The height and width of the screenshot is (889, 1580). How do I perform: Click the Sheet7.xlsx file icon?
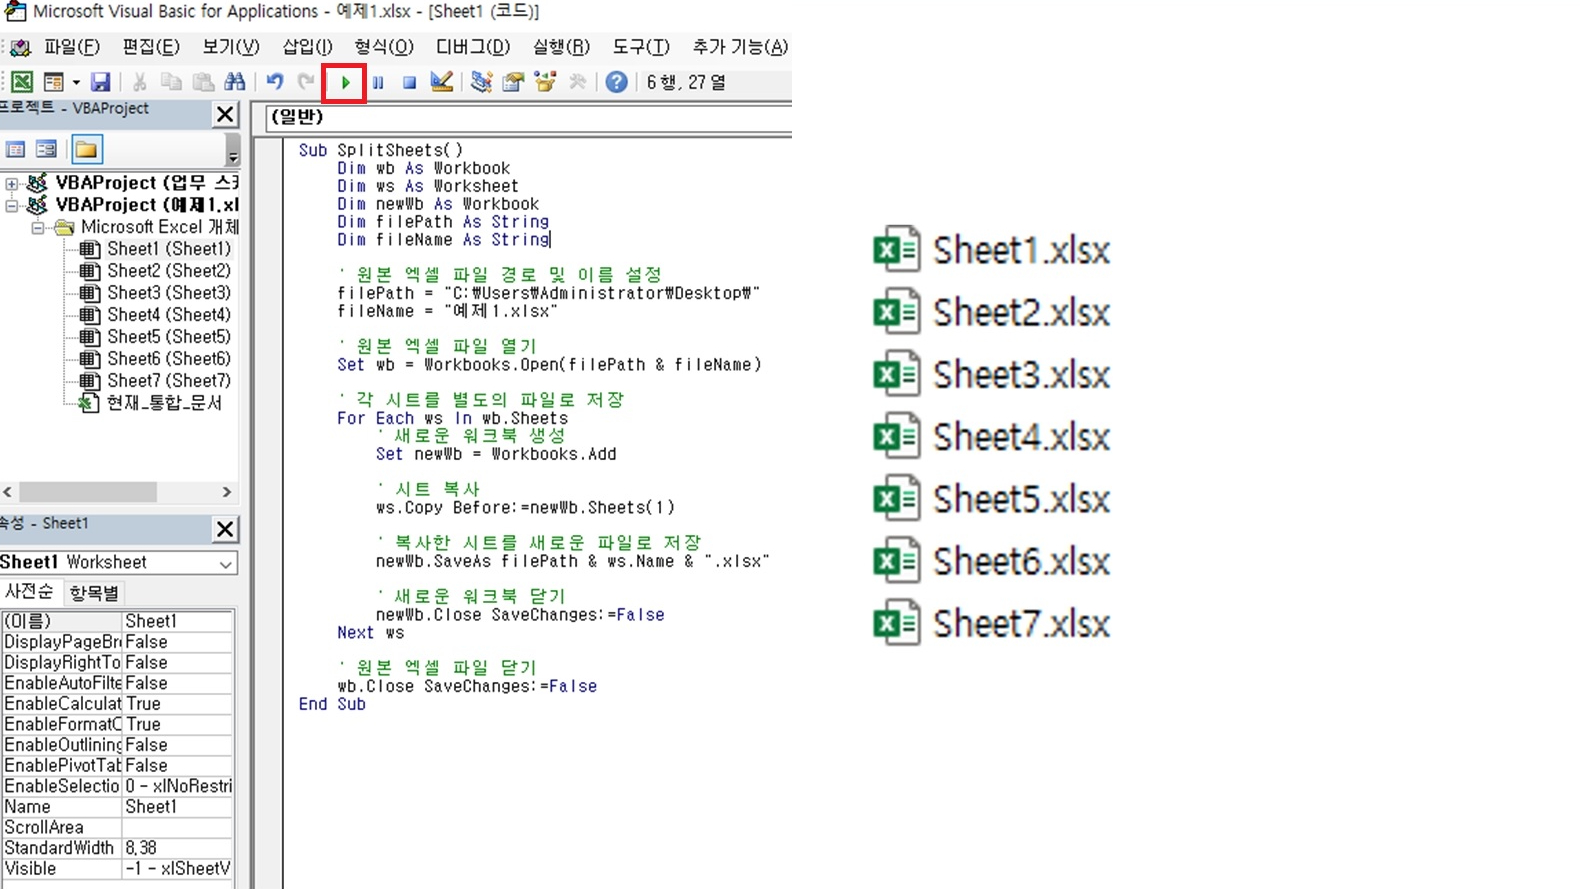pyautogui.click(x=896, y=622)
